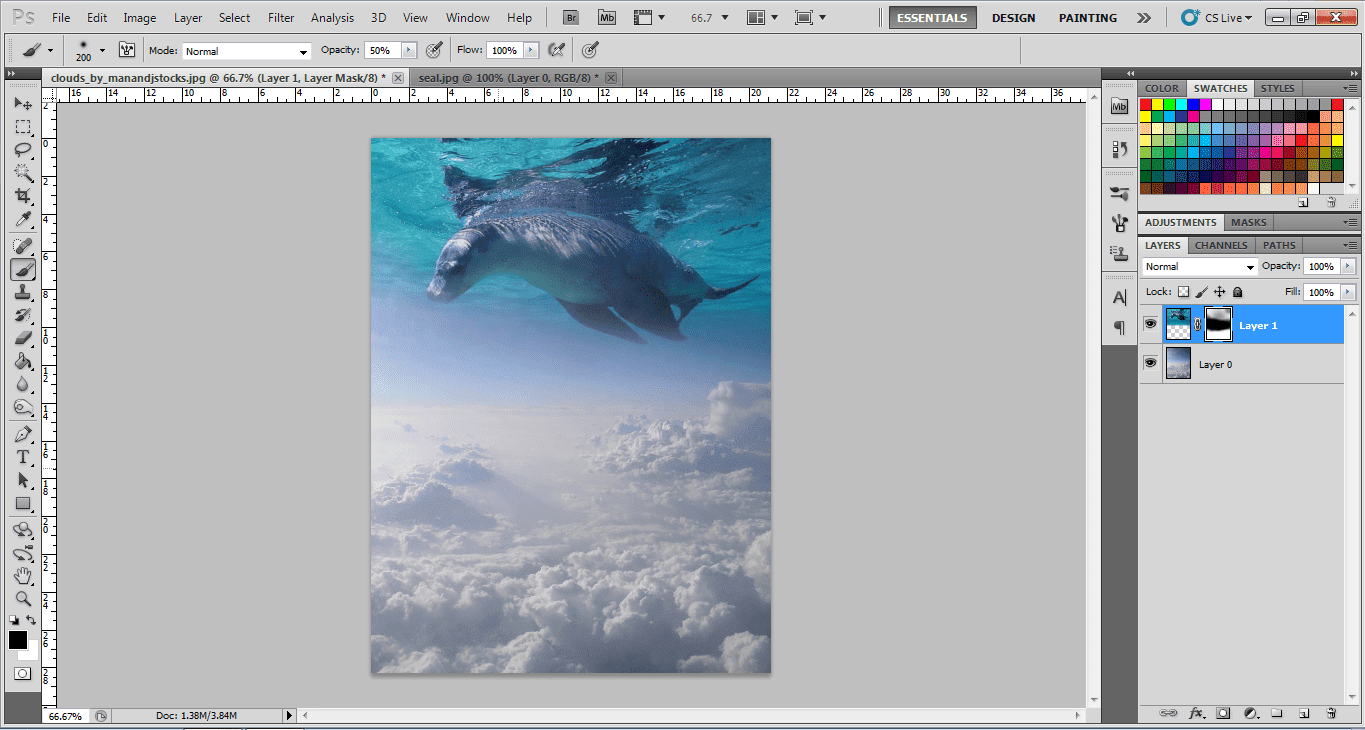Viewport: 1365px width, 730px height.
Task: Activate the Zoom tool in toolbar
Action: [22, 599]
